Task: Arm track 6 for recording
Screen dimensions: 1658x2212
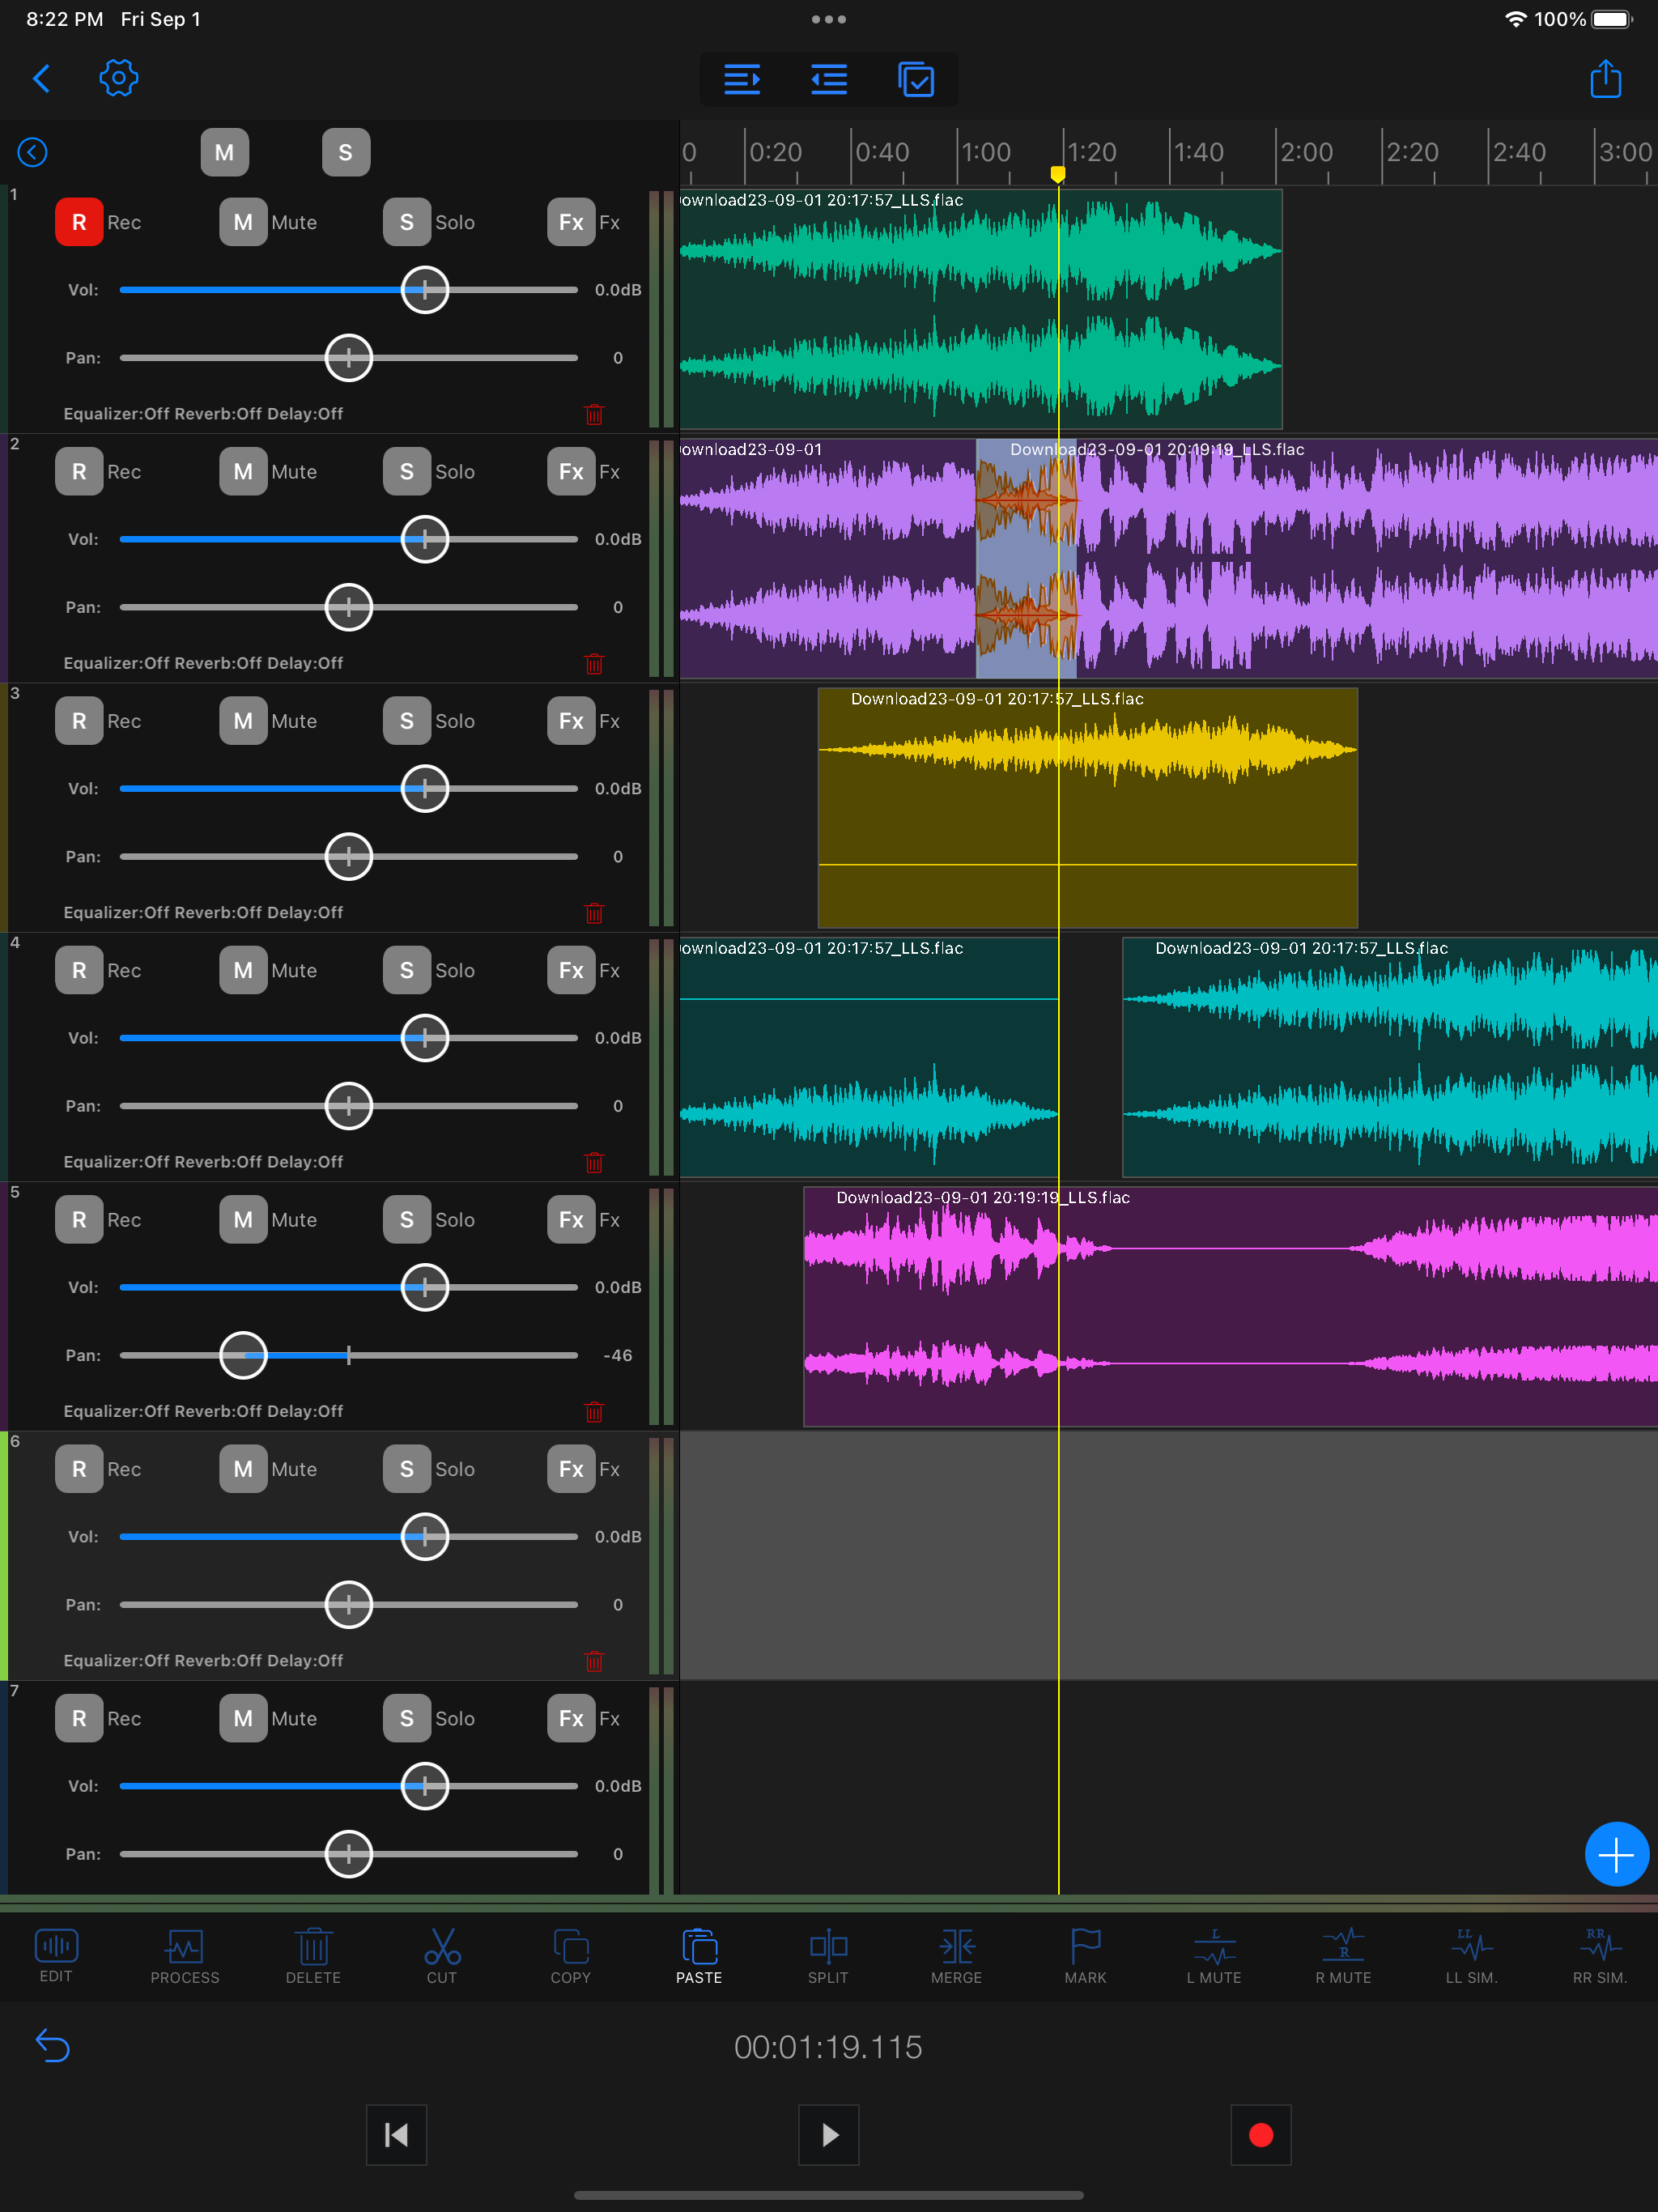Action: point(79,1469)
